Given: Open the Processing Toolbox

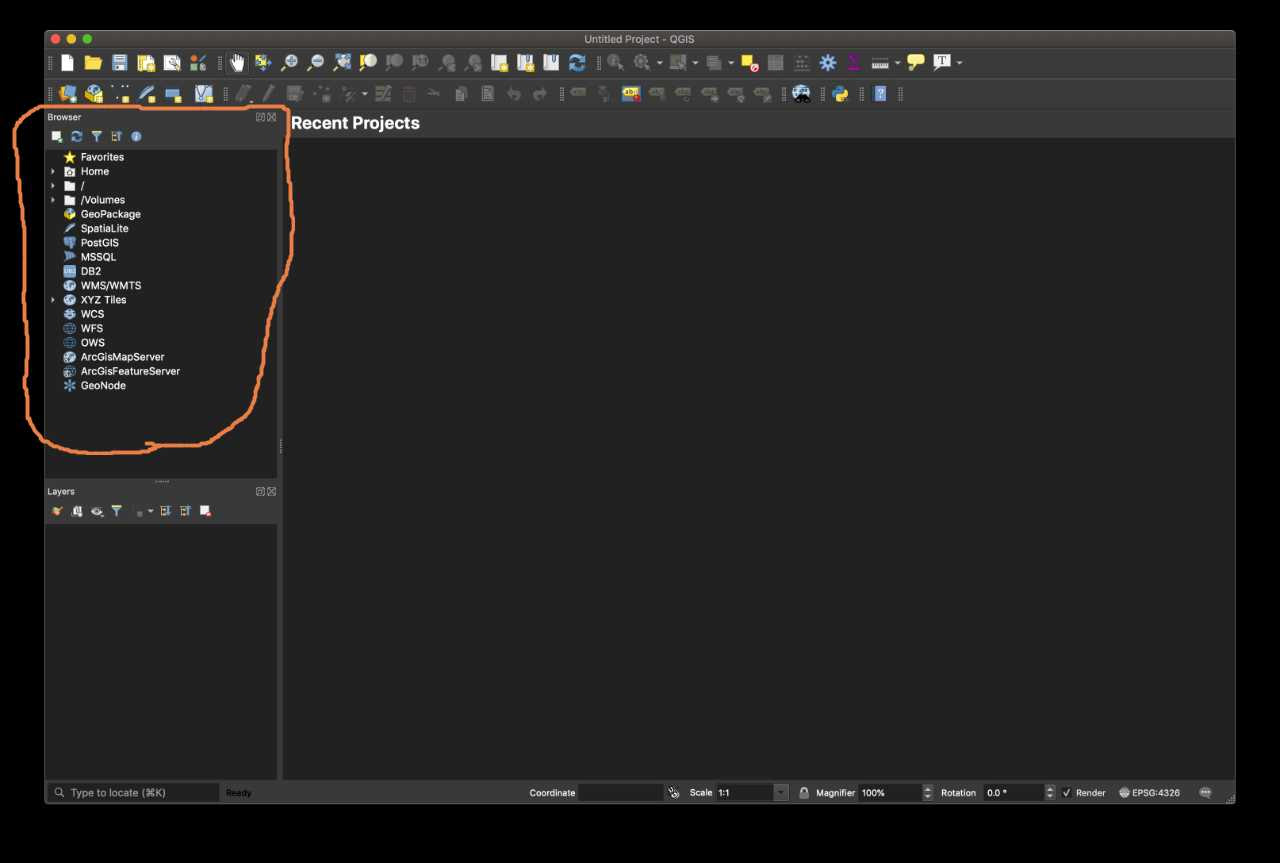Looking at the screenshot, I should 827,62.
